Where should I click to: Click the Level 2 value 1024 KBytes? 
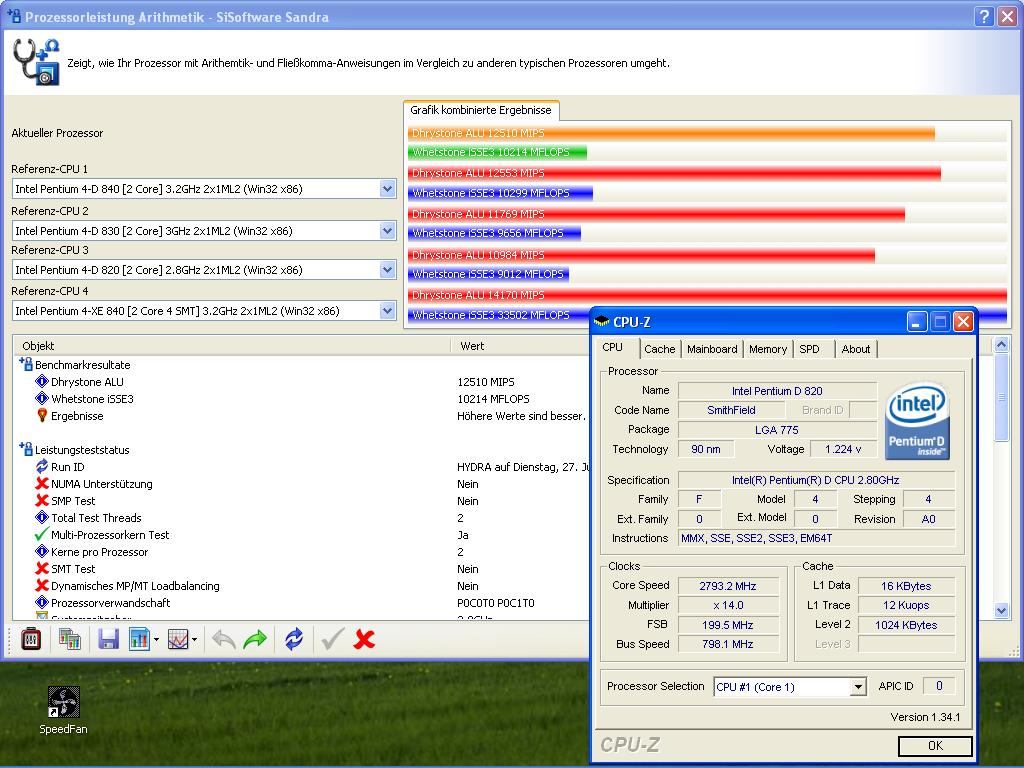(x=906, y=625)
